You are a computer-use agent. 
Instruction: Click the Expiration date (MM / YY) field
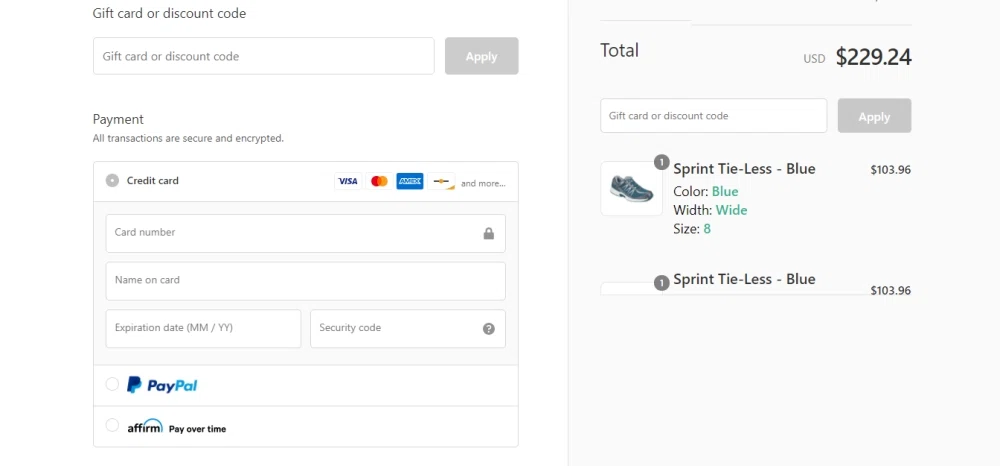pyautogui.click(x=203, y=329)
